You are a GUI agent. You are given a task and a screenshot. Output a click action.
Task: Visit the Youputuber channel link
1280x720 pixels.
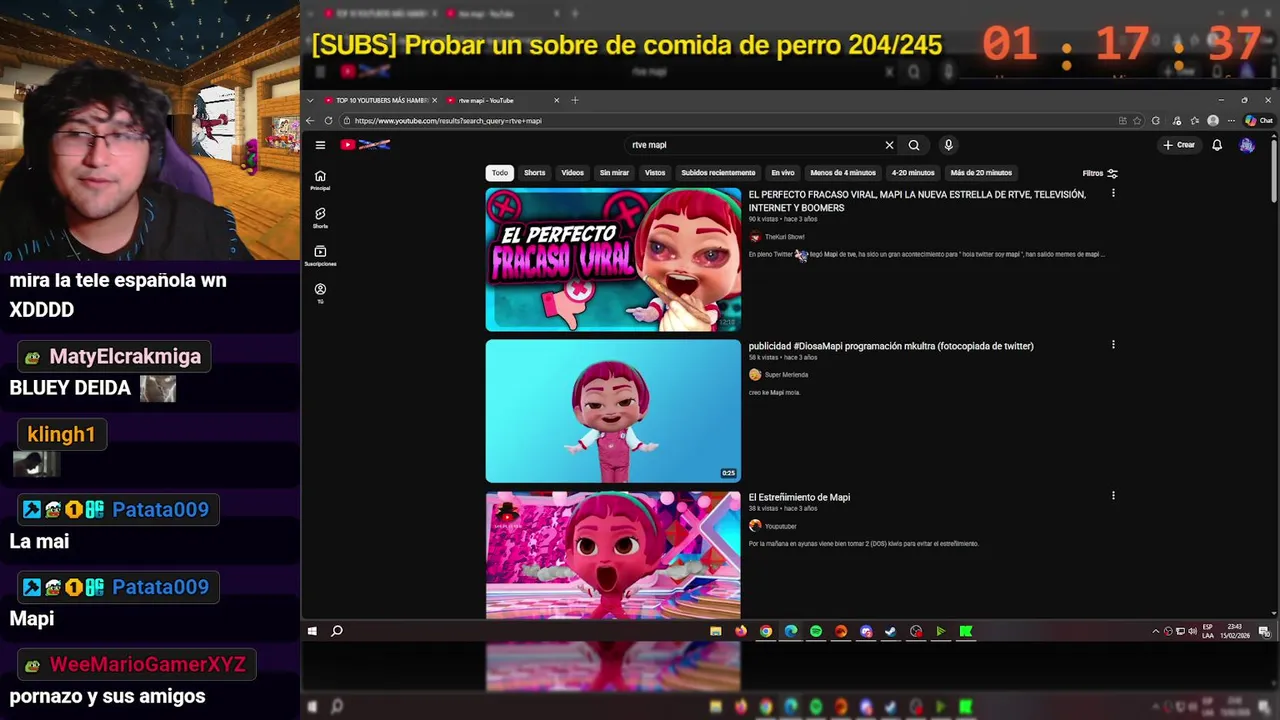point(780,526)
